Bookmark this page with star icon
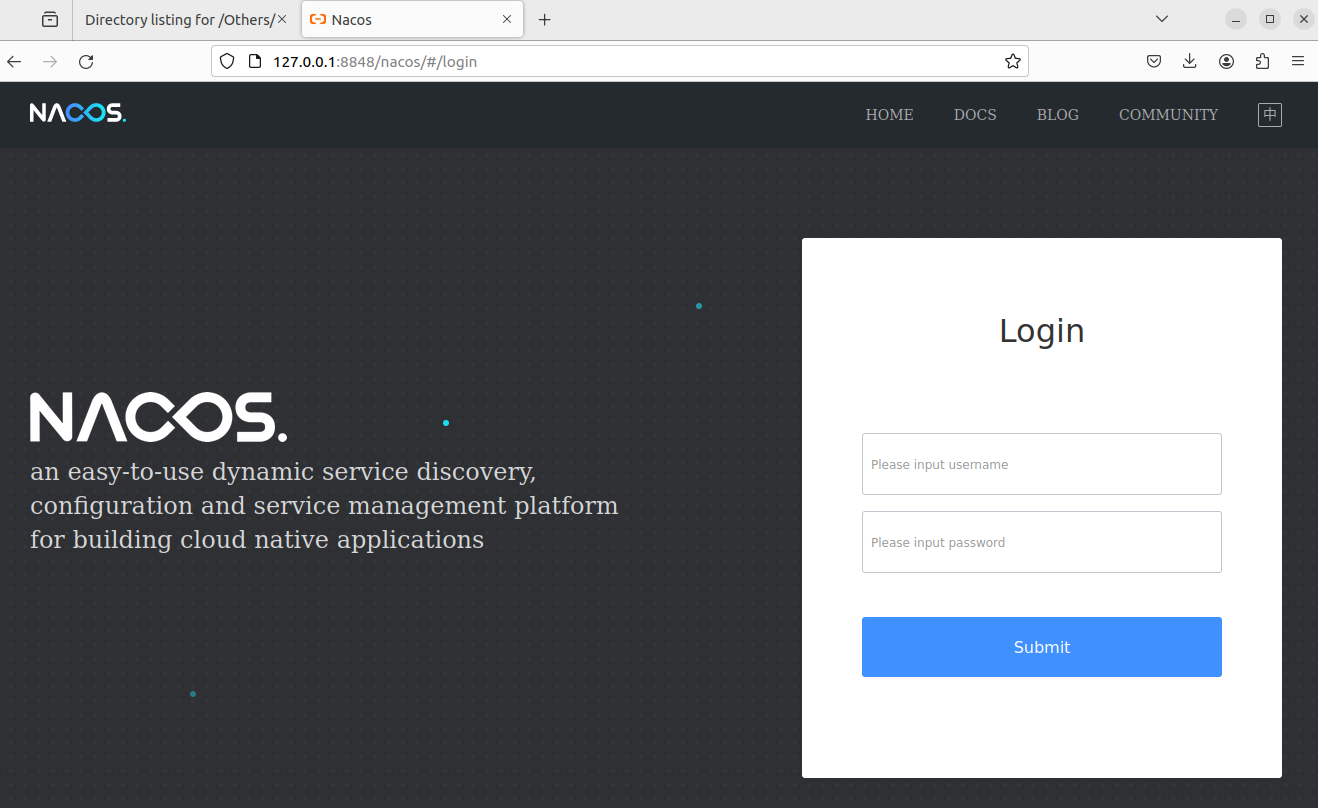The width and height of the screenshot is (1318, 808). click(x=1013, y=62)
